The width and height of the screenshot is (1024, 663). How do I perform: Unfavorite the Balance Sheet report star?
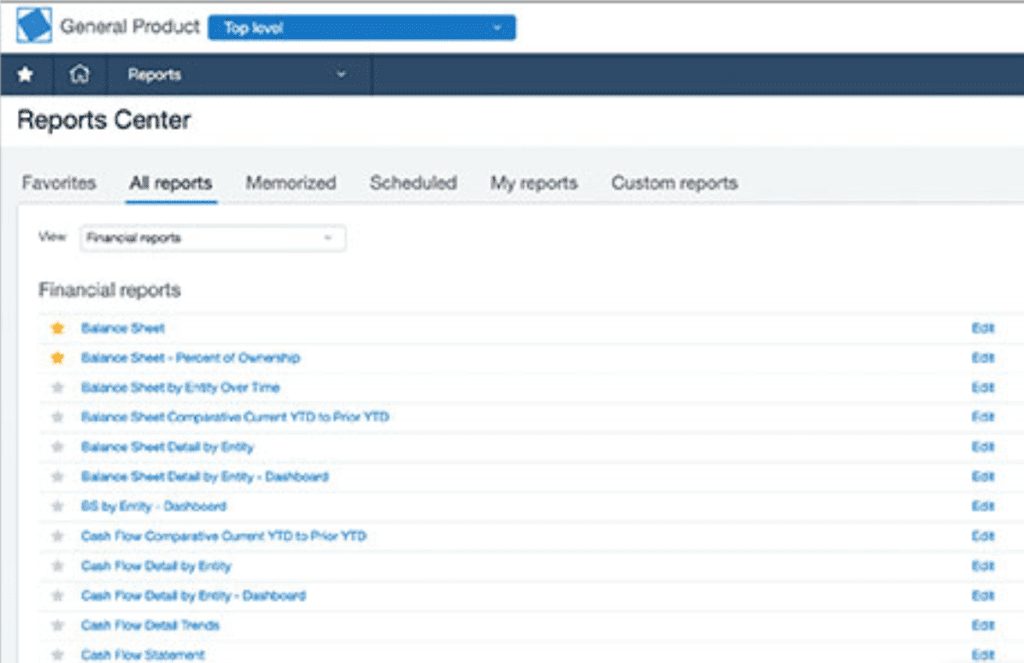click(x=58, y=328)
